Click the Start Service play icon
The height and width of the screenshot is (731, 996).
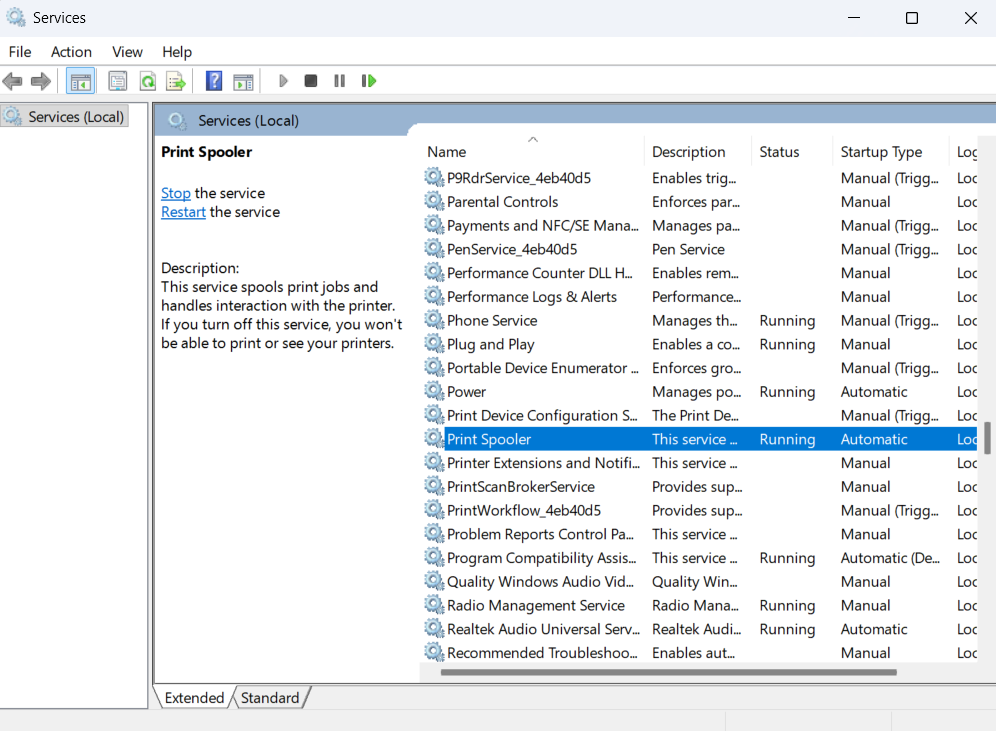click(283, 81)
